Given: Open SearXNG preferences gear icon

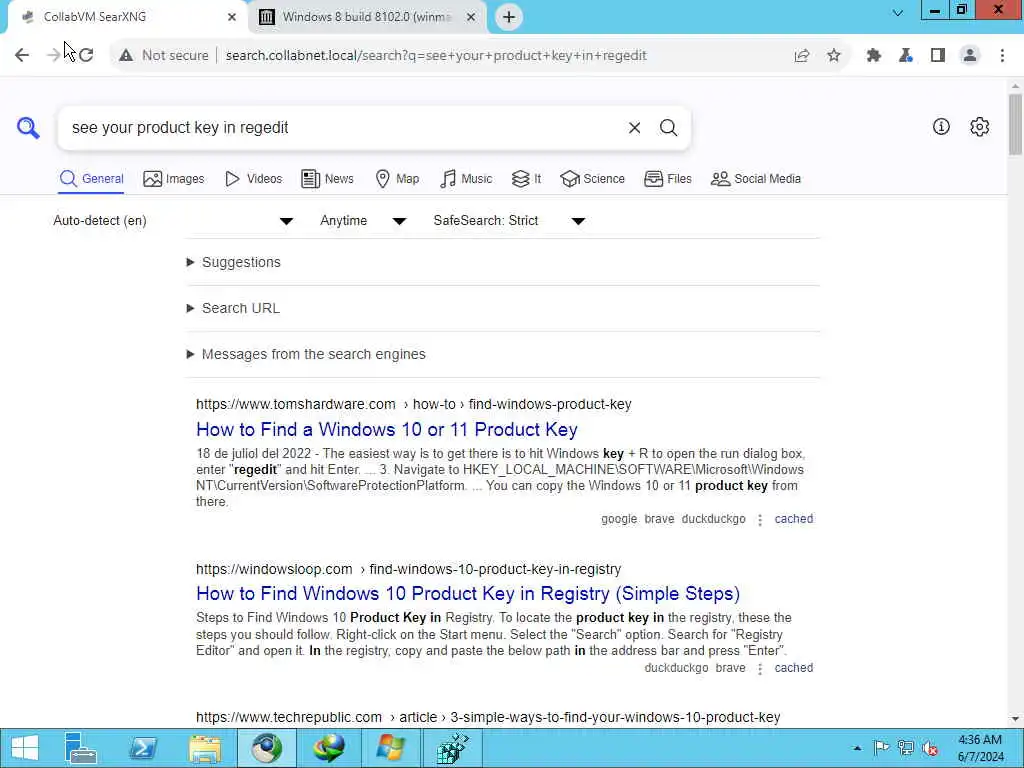Looking at the screenshot, I should click(980, 127).
